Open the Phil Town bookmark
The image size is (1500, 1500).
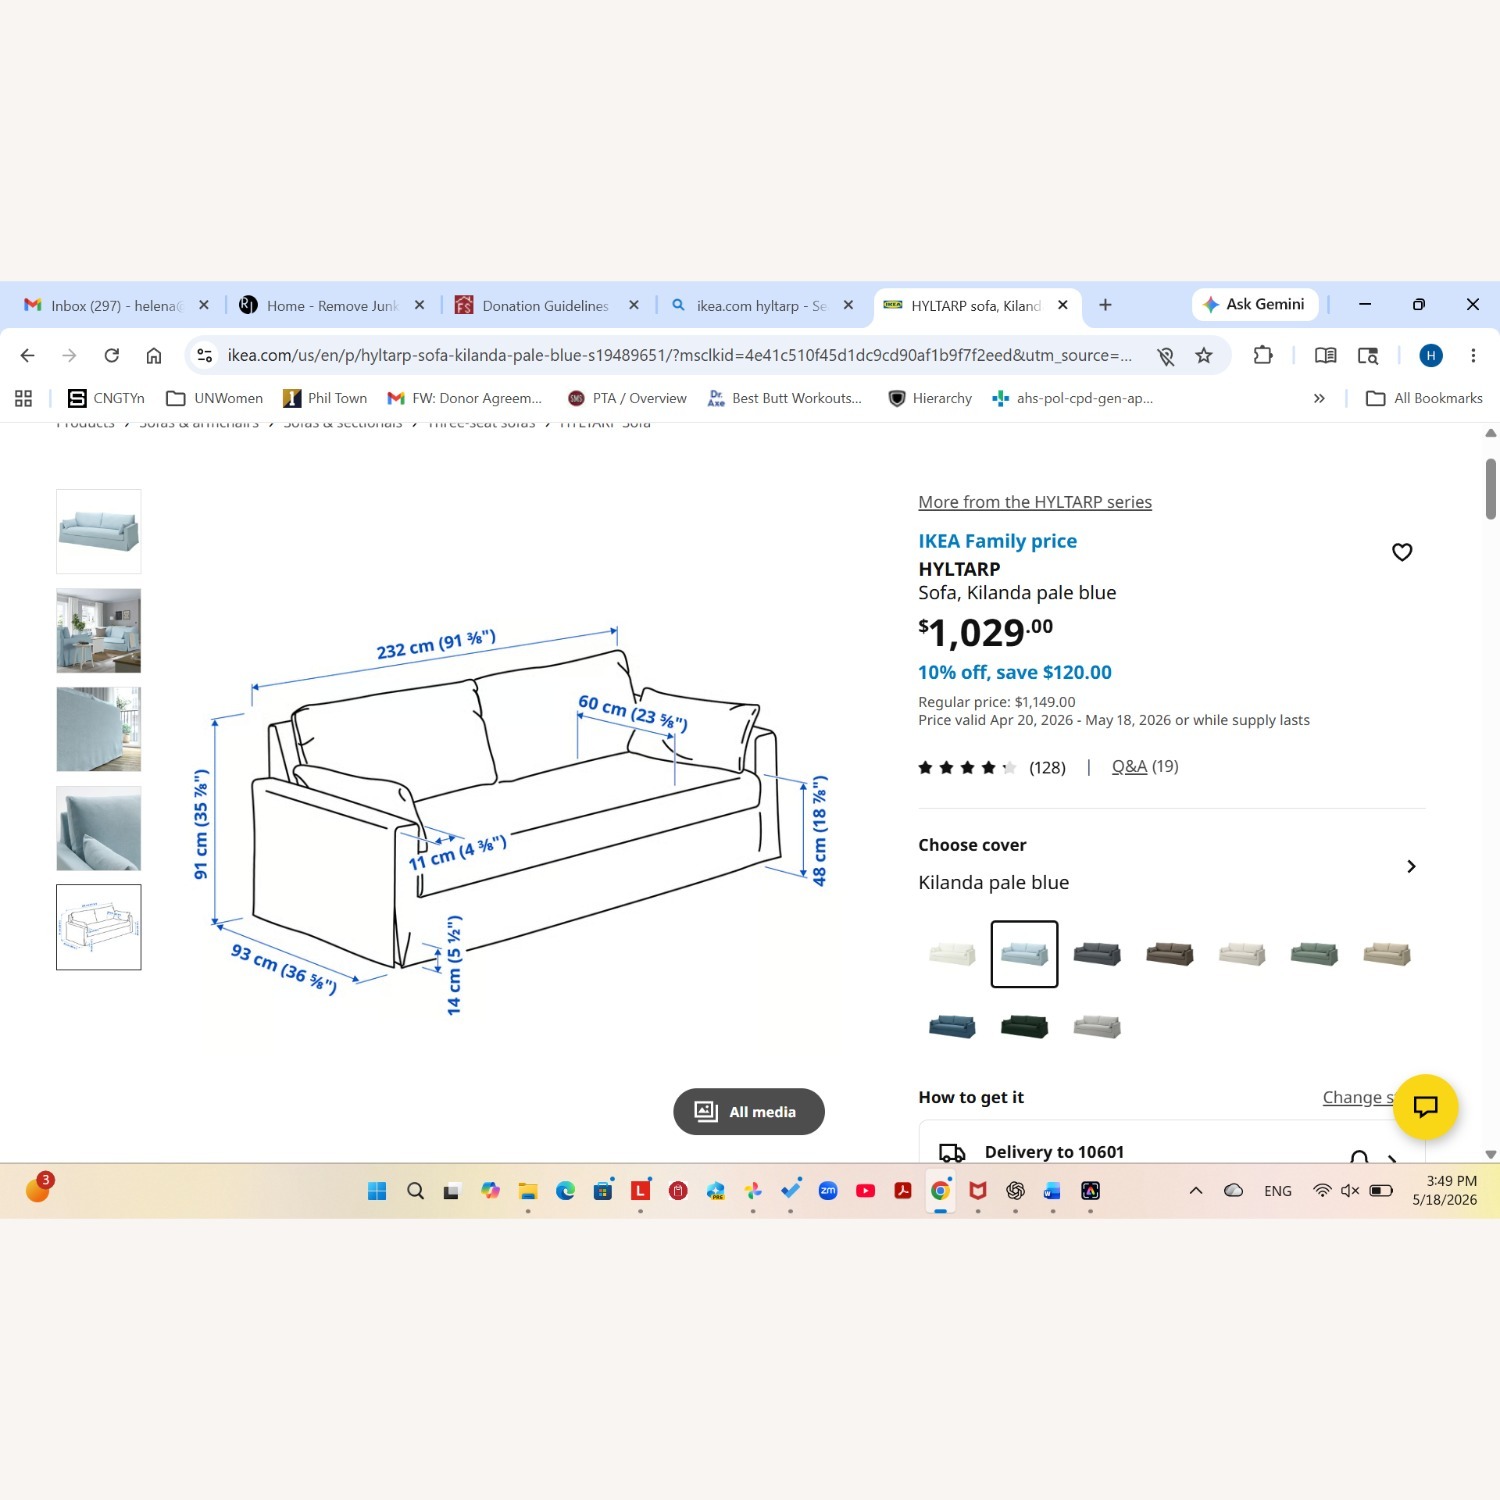pos(325,398)
